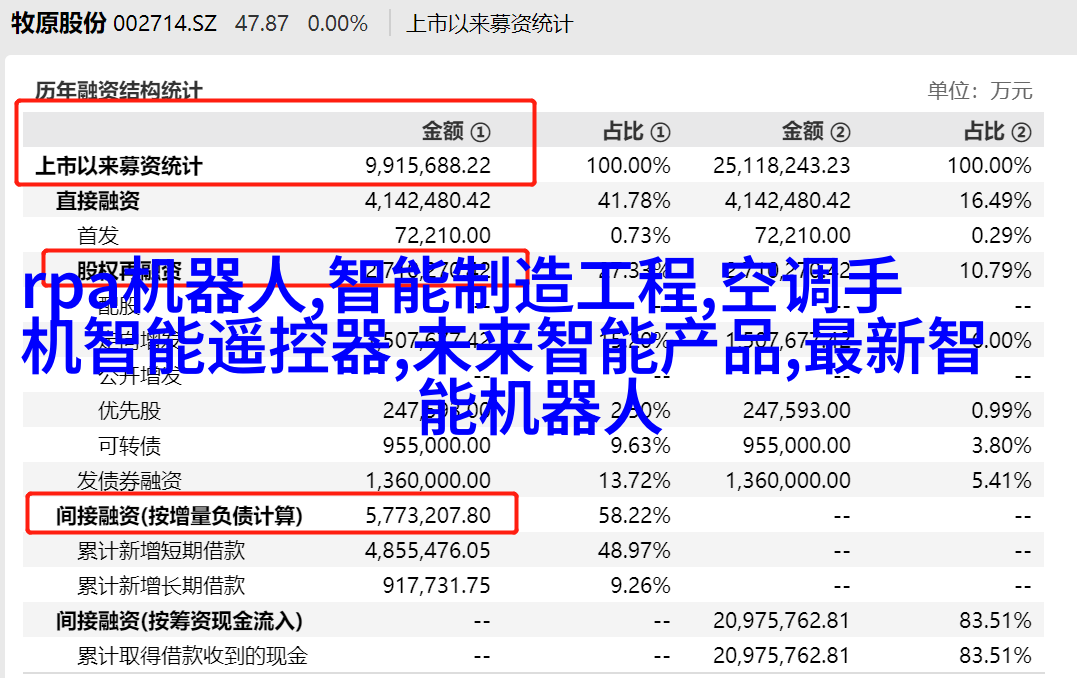This screenshot has width=1077, height=678.
Task: Click 100.00% under 占比 ② column
Action: 990,166
